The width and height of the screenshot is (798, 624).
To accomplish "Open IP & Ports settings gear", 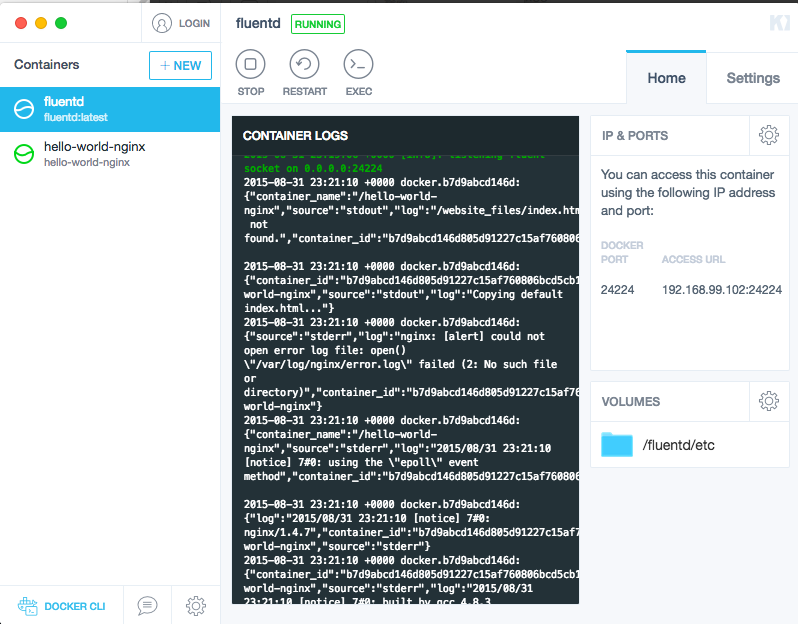I will click(x=768, y=135).
